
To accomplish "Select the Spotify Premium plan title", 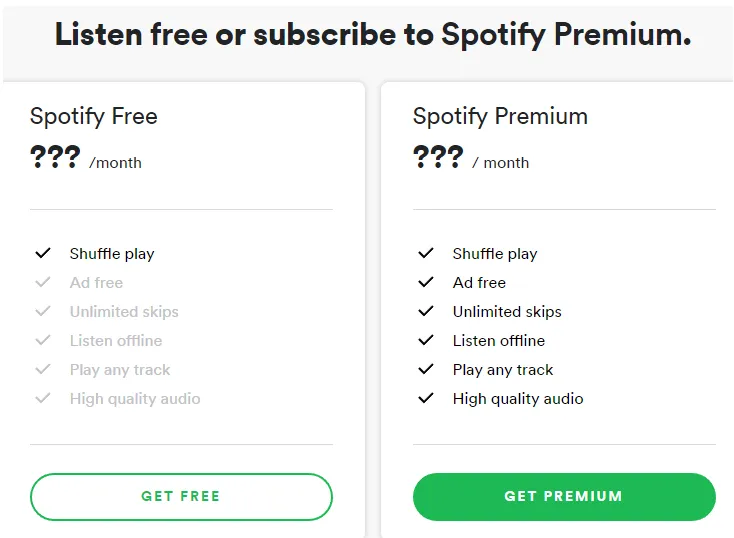I will tap(500, 117).
